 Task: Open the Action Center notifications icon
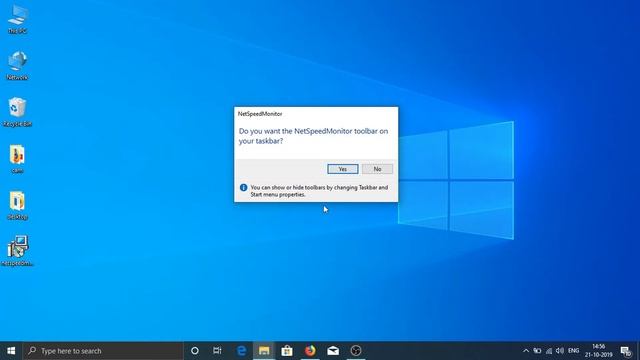626,351
